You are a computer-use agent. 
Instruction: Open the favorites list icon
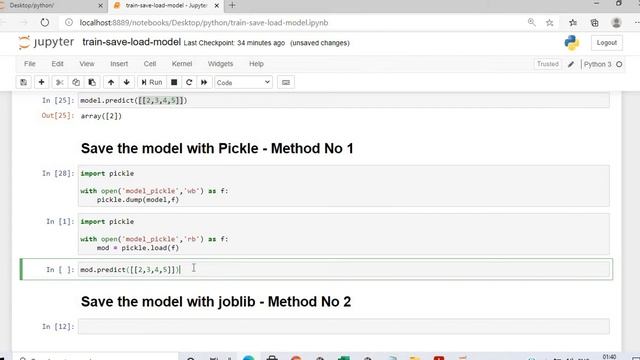click(573, 23)
